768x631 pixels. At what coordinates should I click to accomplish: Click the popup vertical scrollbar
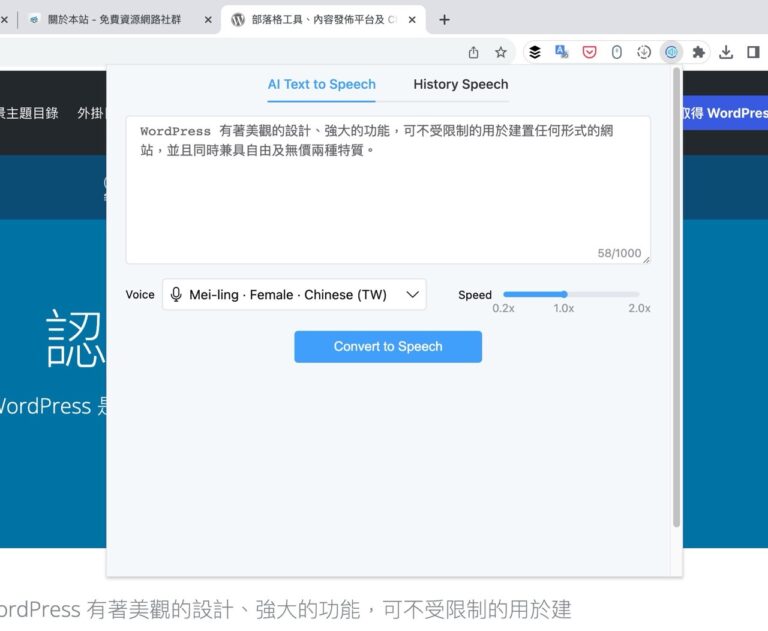pyautogui.click(x=676, y=297)
